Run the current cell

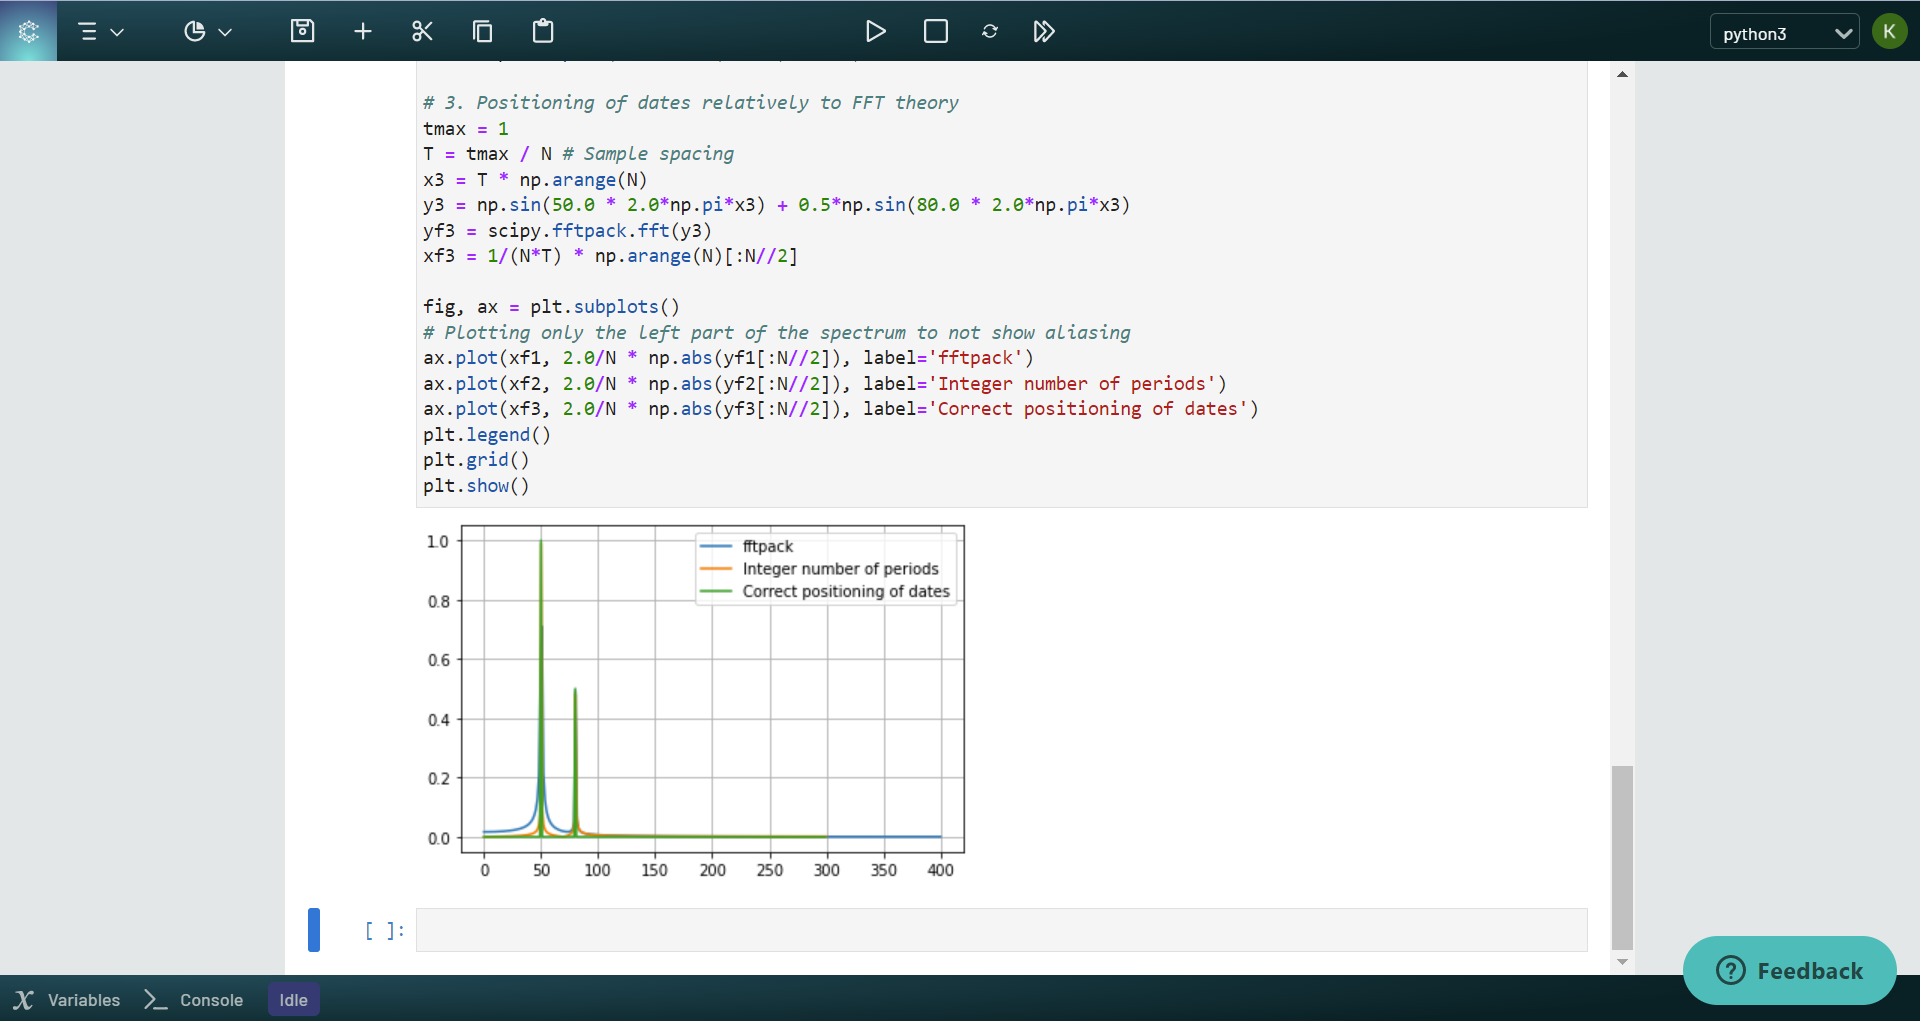click(x=876, y=31)
